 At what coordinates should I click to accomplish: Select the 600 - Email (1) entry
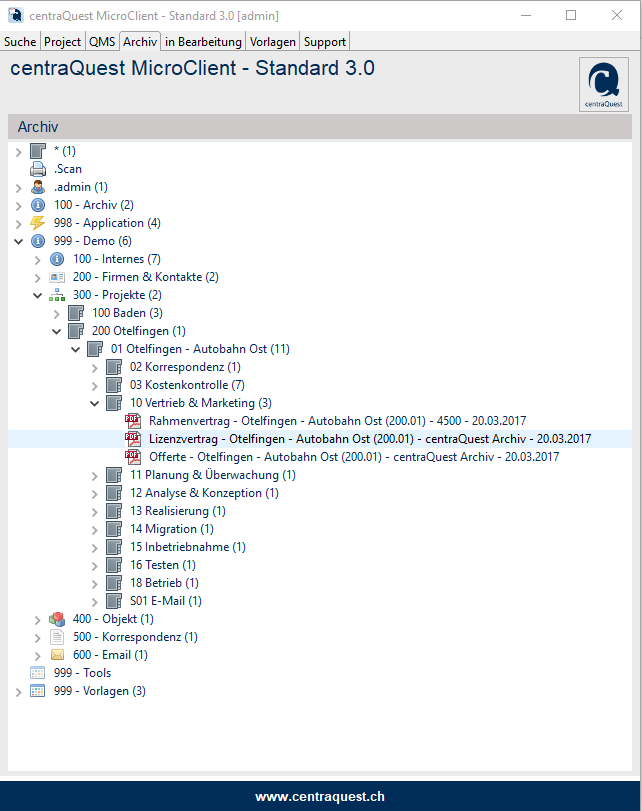(110, 655)
